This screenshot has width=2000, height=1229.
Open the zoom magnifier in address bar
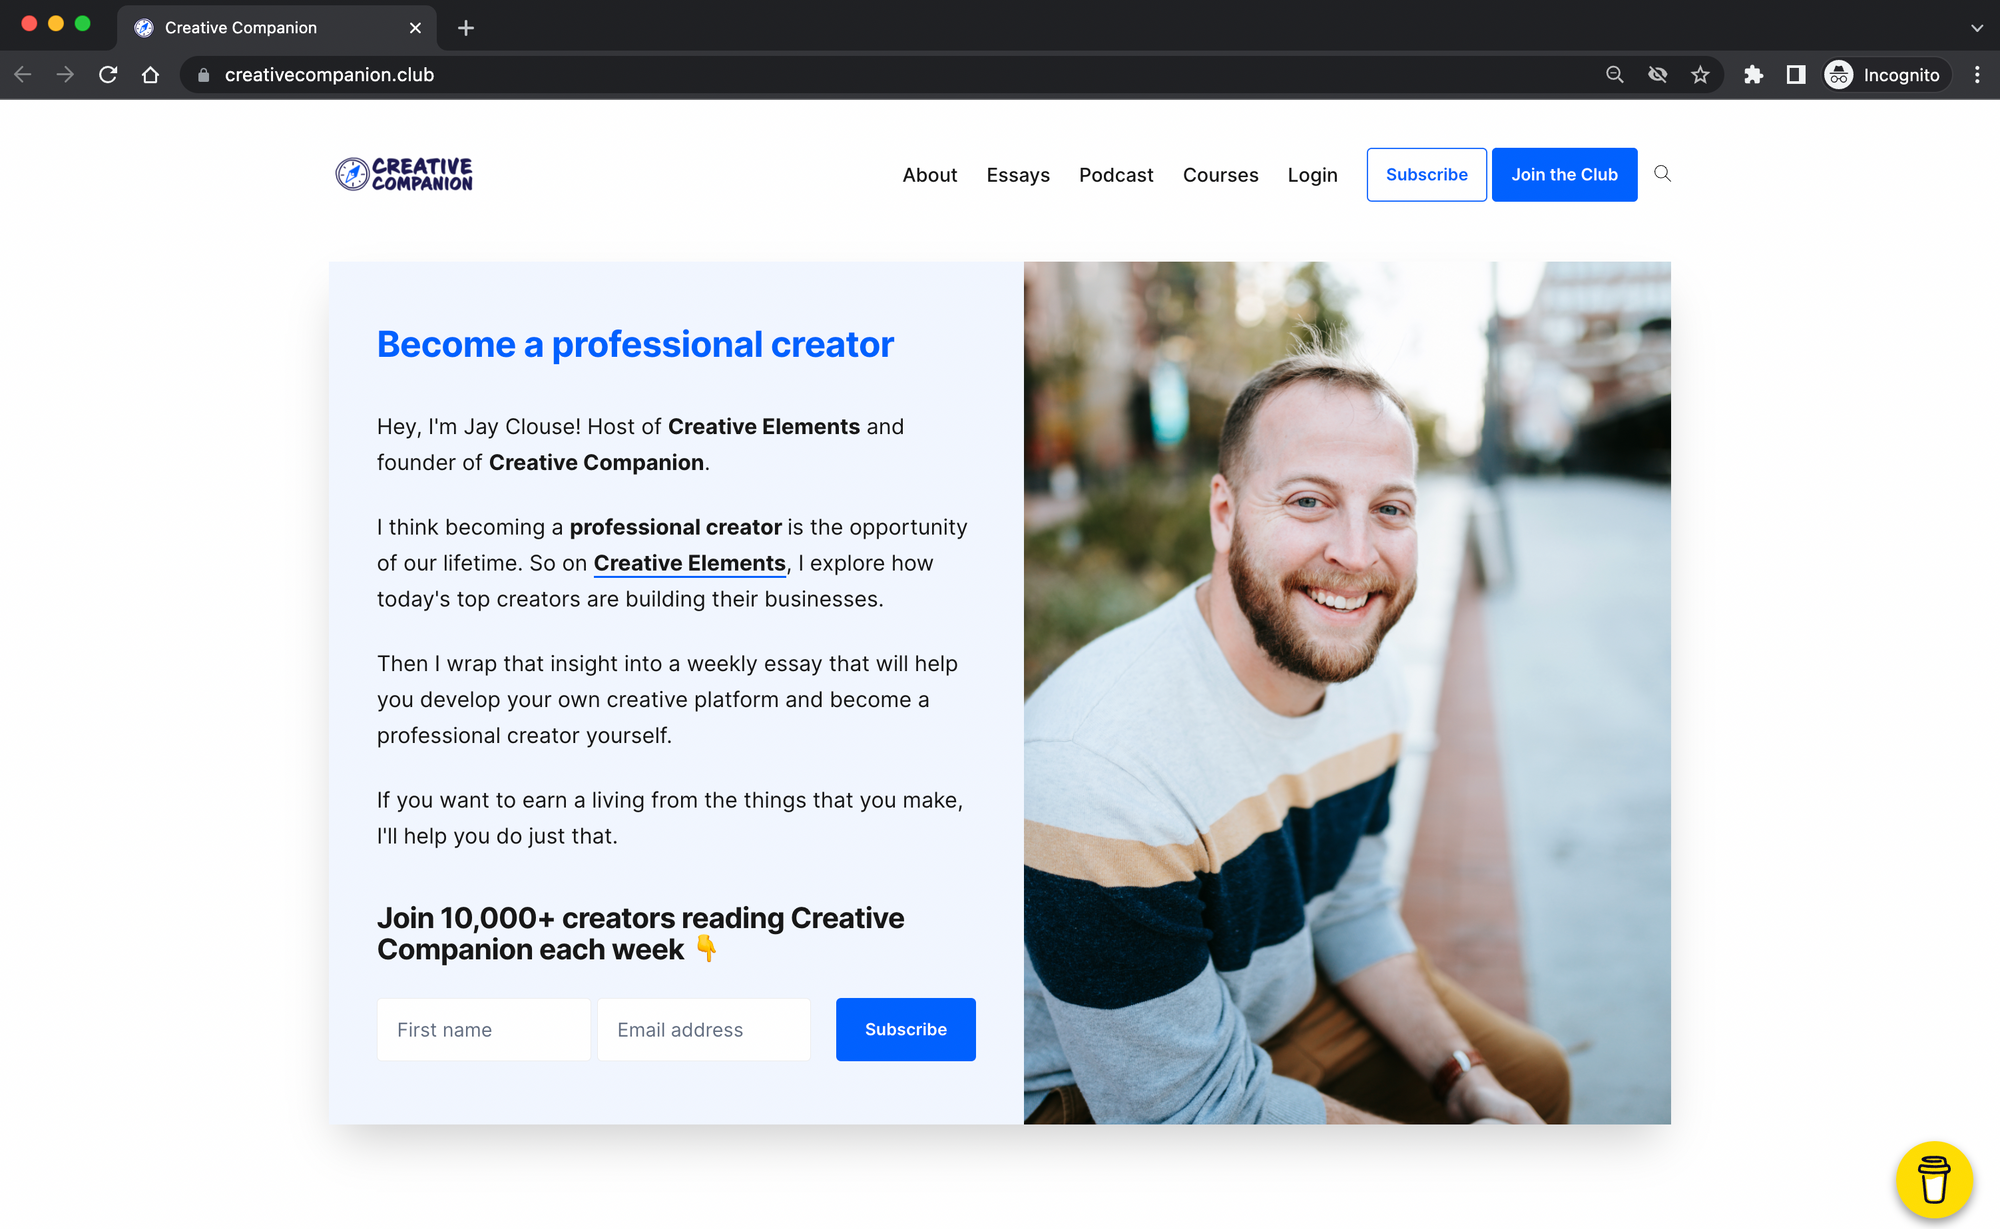[x=1614, y=75]
